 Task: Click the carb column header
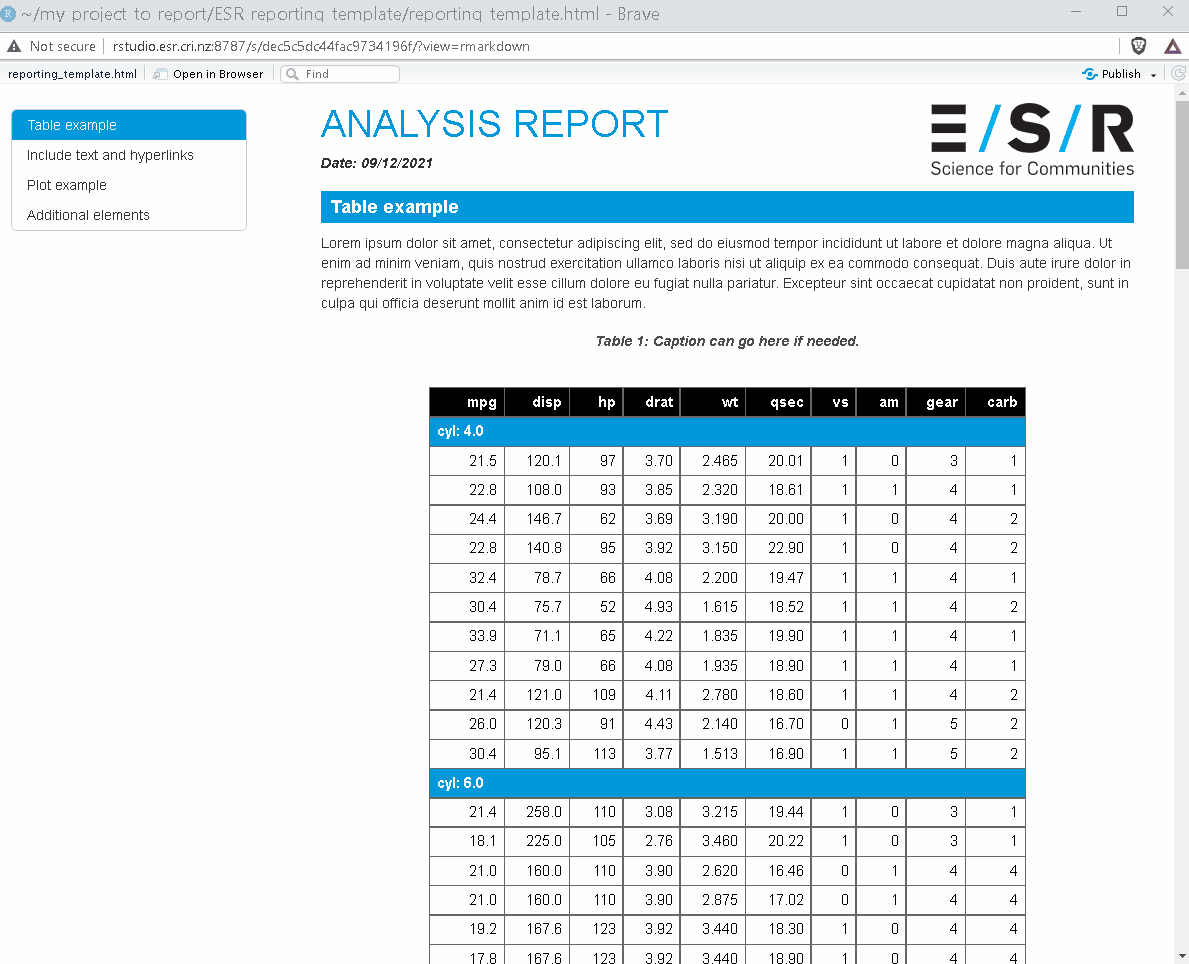996,402
